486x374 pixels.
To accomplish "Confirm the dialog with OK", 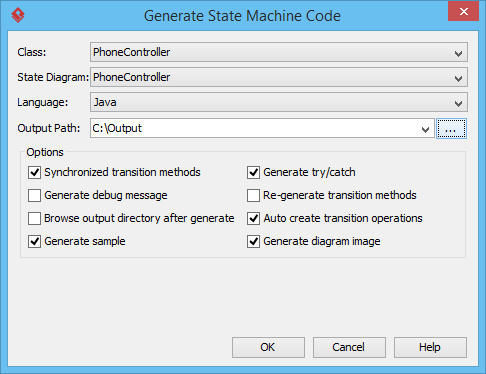I will (268, 347).
